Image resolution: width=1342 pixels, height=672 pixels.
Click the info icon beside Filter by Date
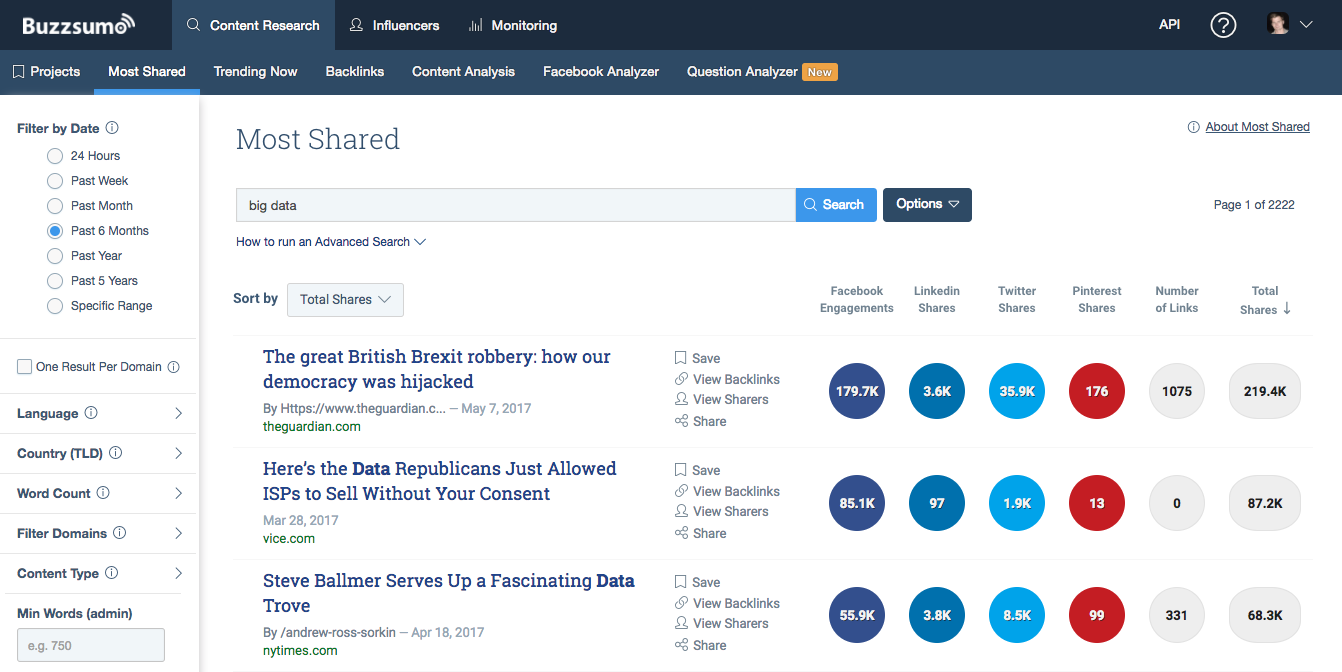pos(110,128)
